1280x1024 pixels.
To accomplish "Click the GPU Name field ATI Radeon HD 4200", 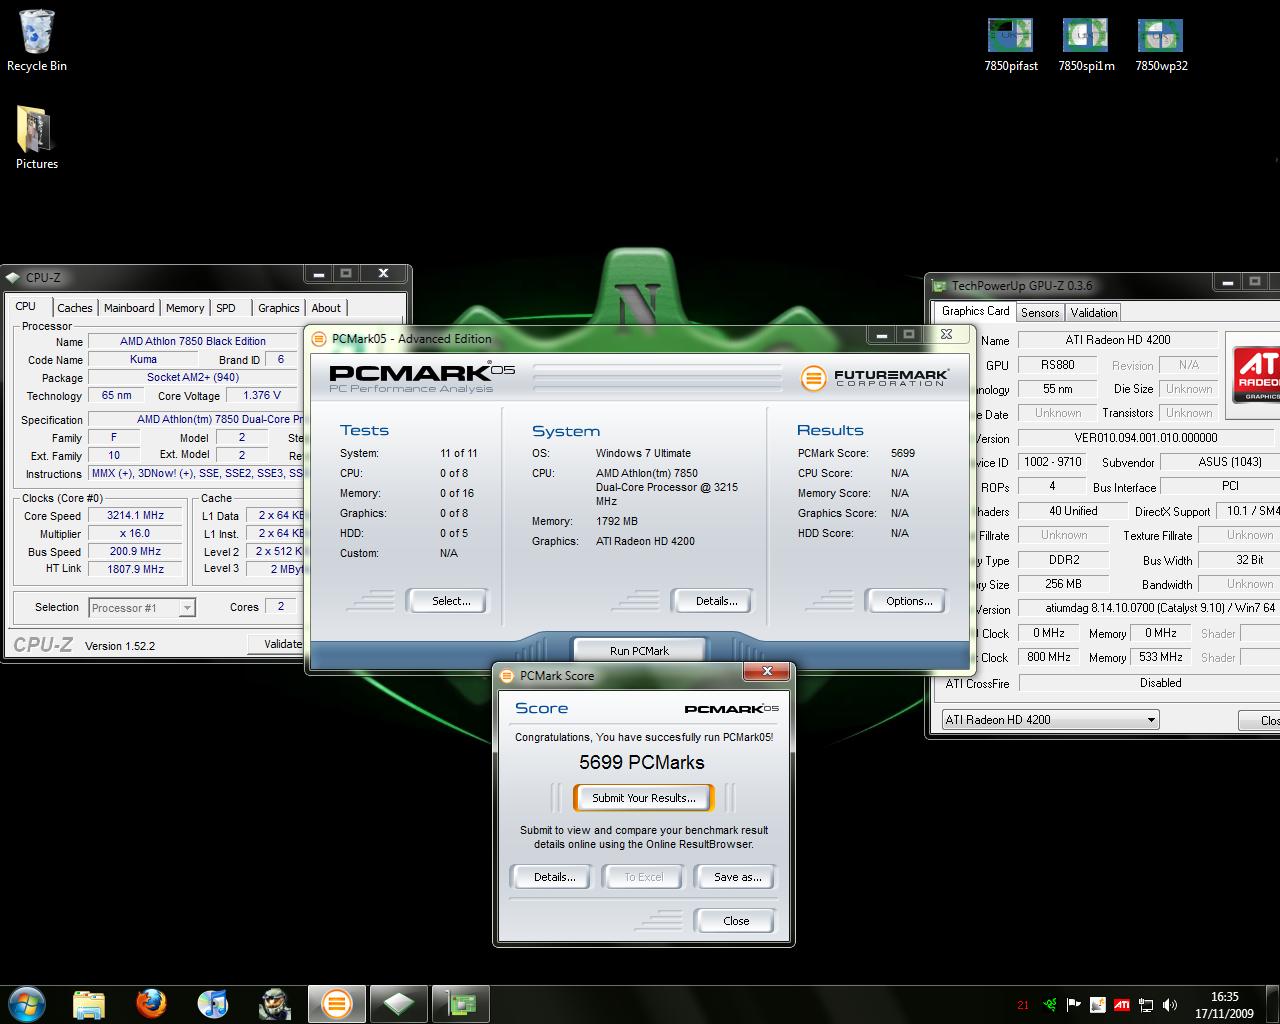I will [x=1118, y=340].
